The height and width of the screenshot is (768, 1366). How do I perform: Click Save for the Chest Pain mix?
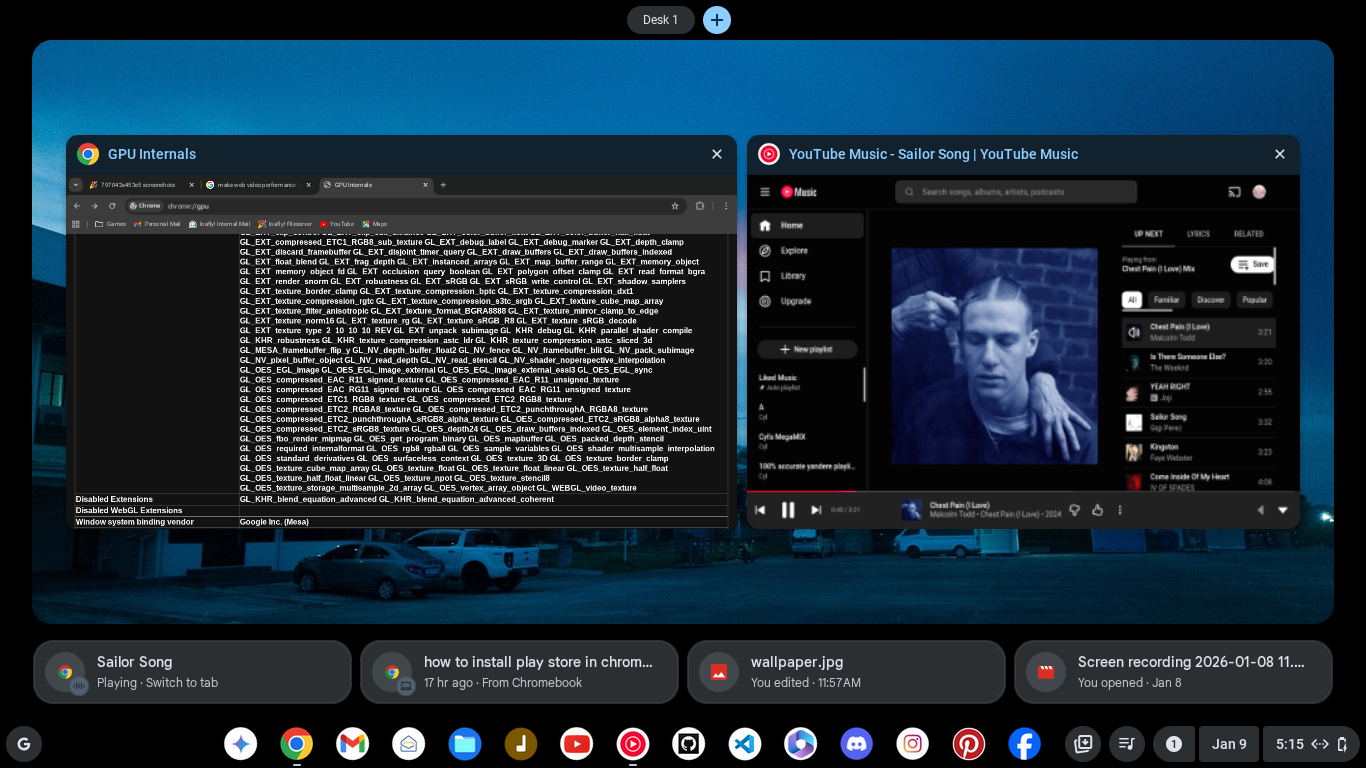pos(1252,264)
